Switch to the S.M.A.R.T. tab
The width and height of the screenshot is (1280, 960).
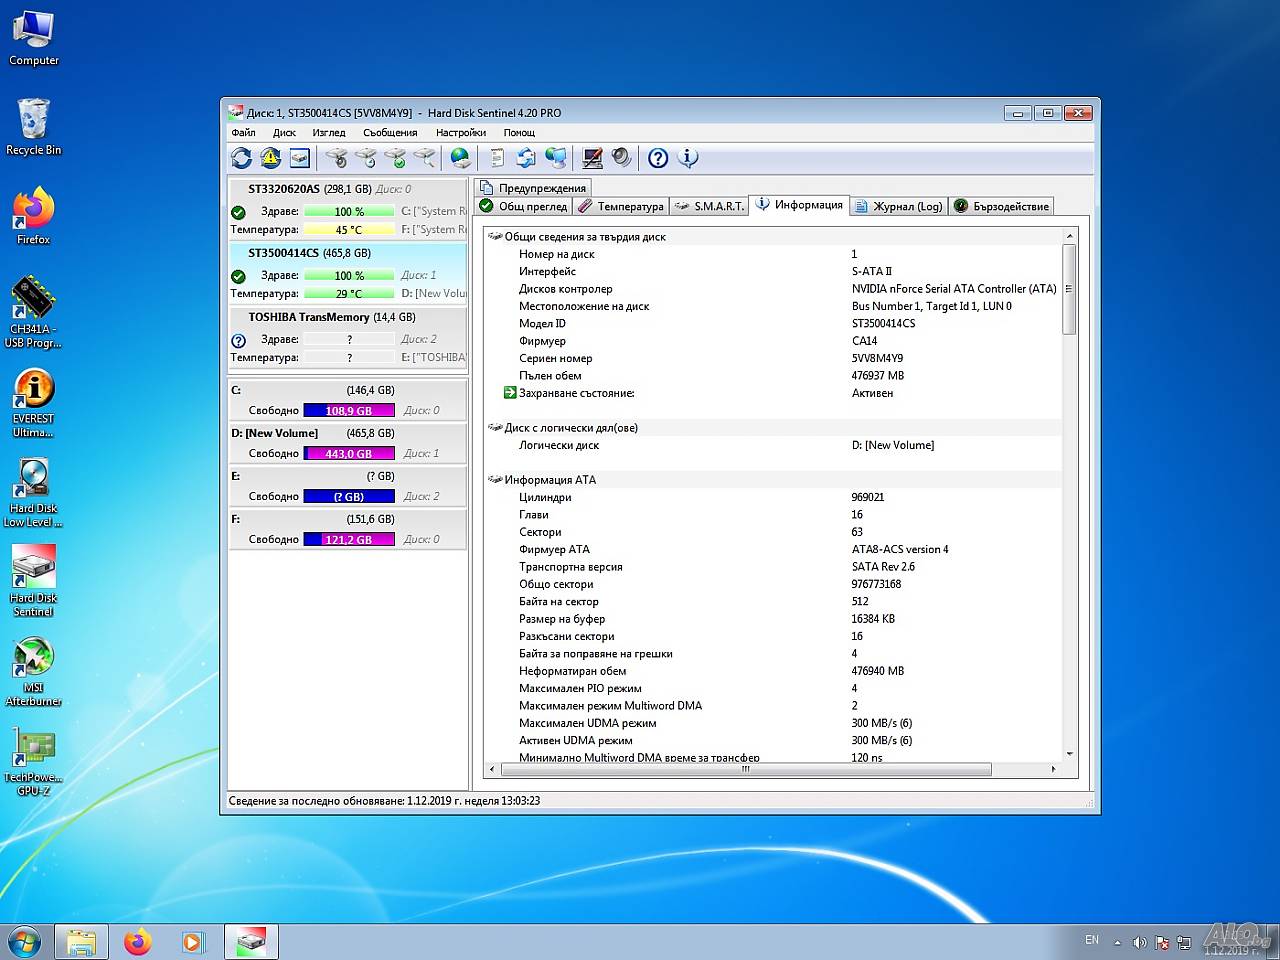tap(709, 206)
